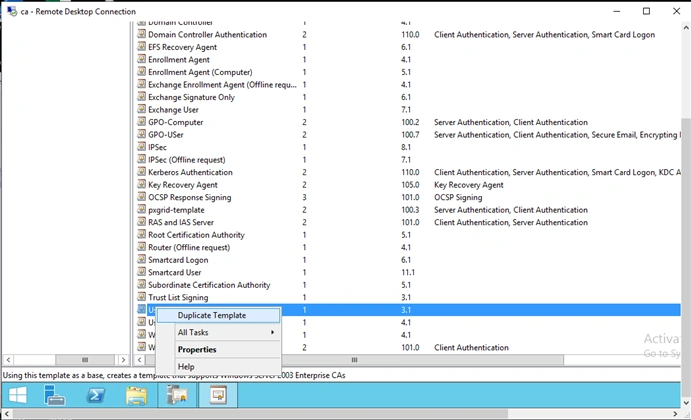Click Domain Controller Authentication template icon
This screenshot has width=691, height=420.
point(141,34)
